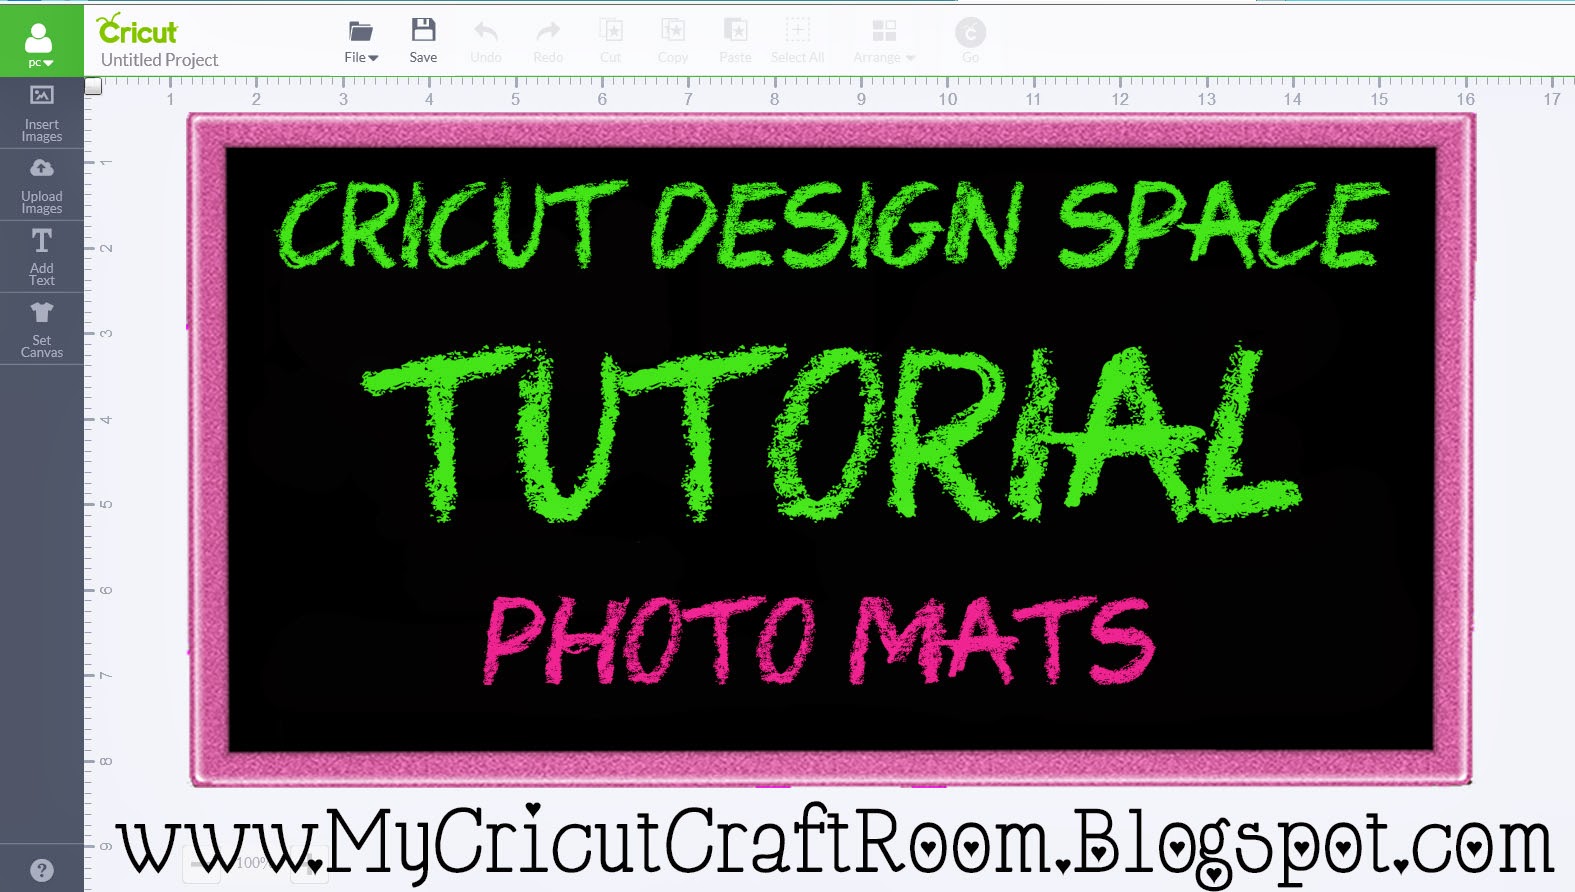Viewport: 1575px width, 892px height.
Task: Redo the last action
Action: pos(548,42)
